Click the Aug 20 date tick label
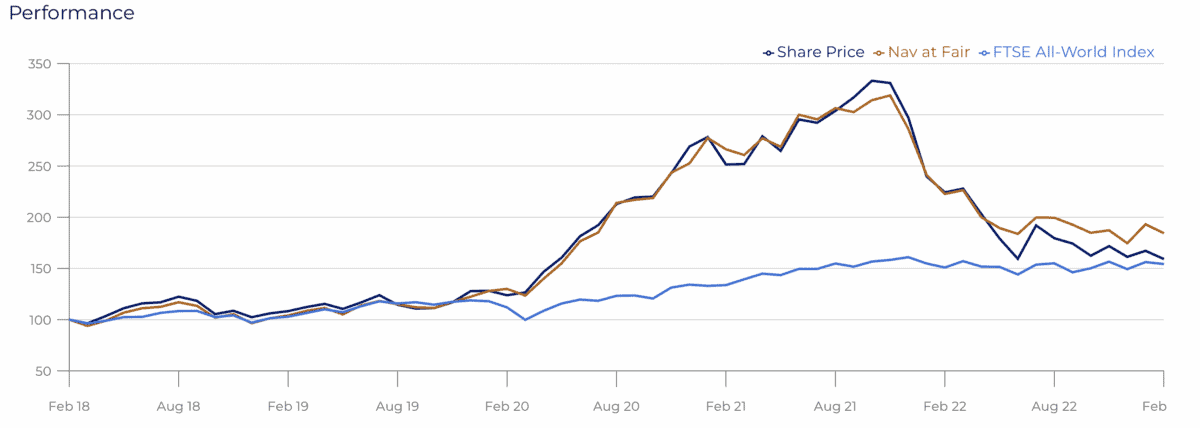The height and width of the screenshot is (428, 1200). coord(616,407)
